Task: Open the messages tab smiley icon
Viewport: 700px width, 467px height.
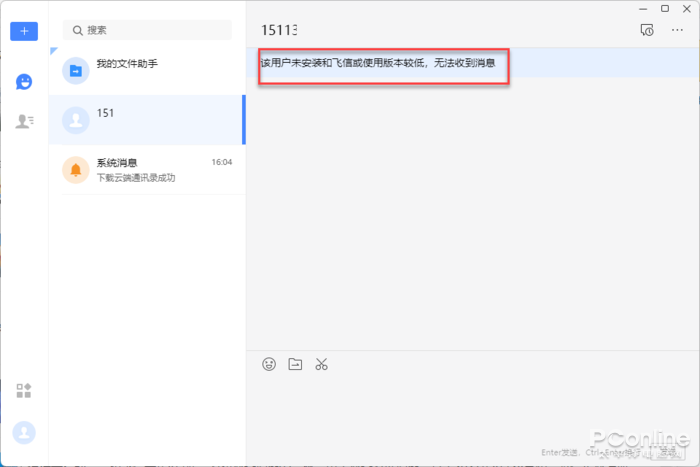Action: click(x=24, y=82)
